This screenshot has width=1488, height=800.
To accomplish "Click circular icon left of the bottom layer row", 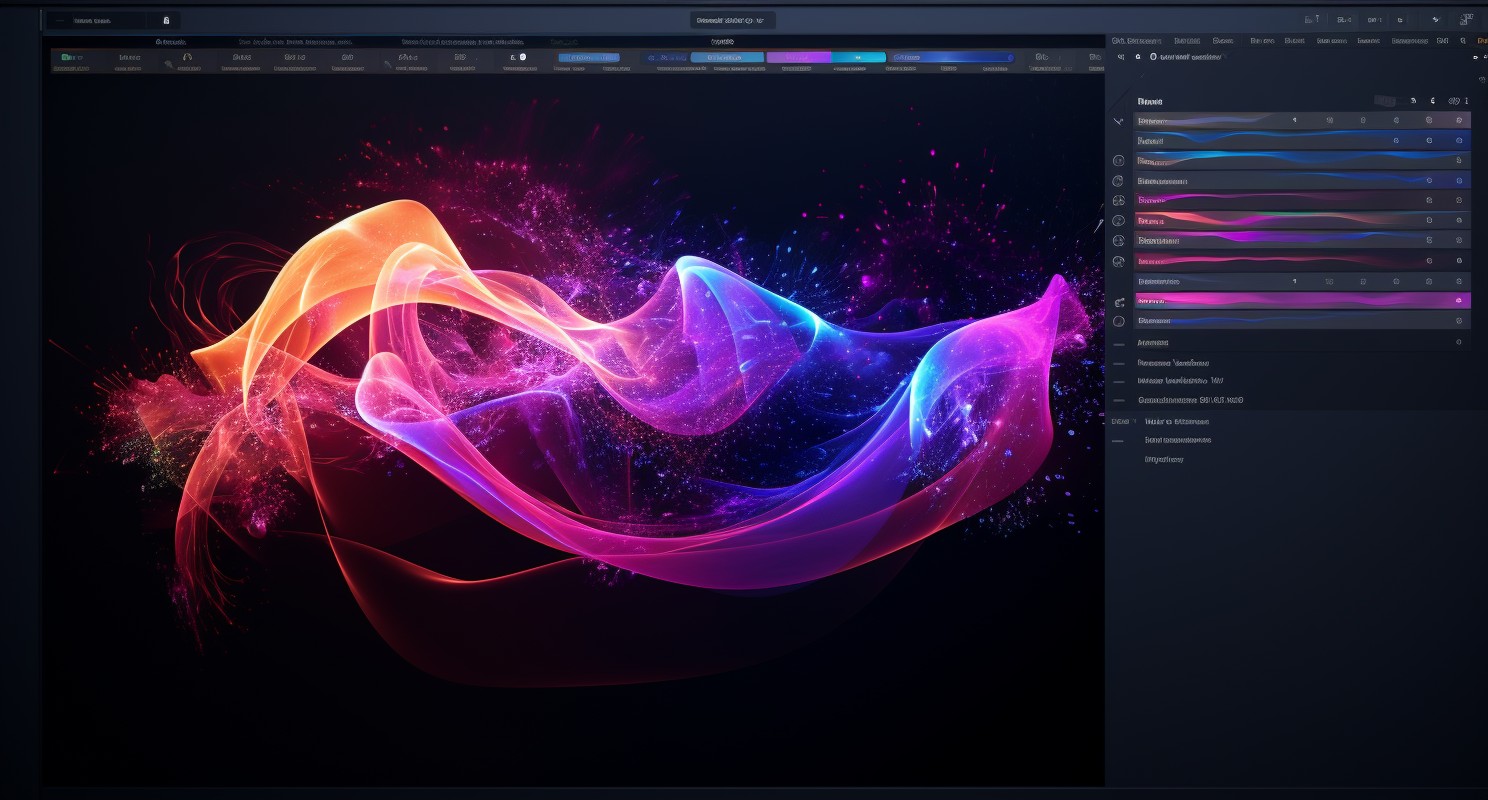I will tap(1118, 321).
